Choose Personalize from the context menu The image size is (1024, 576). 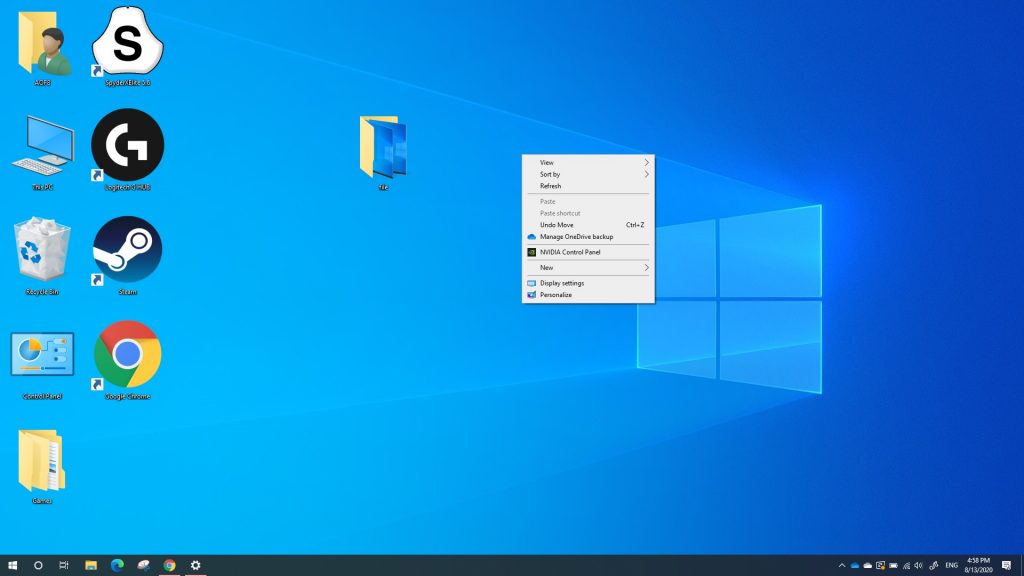tap(588, 295)
